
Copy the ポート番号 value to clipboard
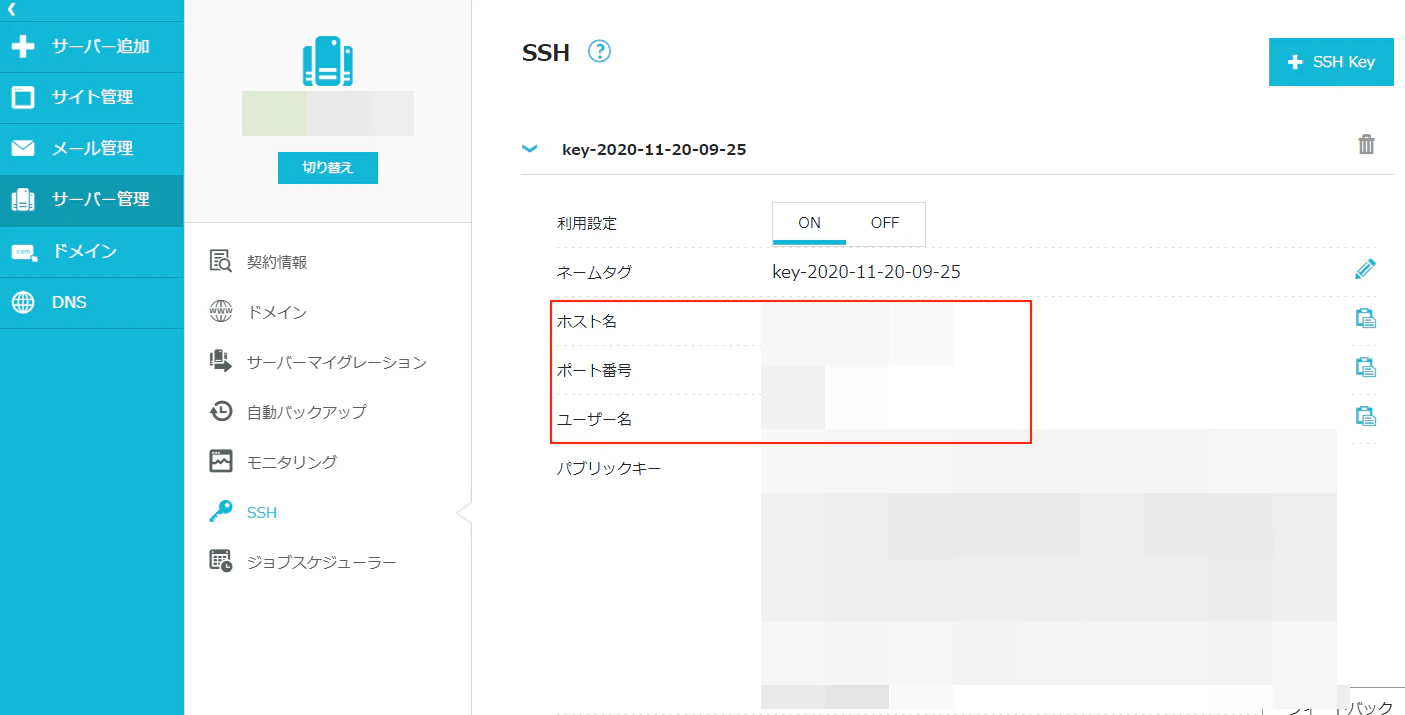pos(1366,367)
